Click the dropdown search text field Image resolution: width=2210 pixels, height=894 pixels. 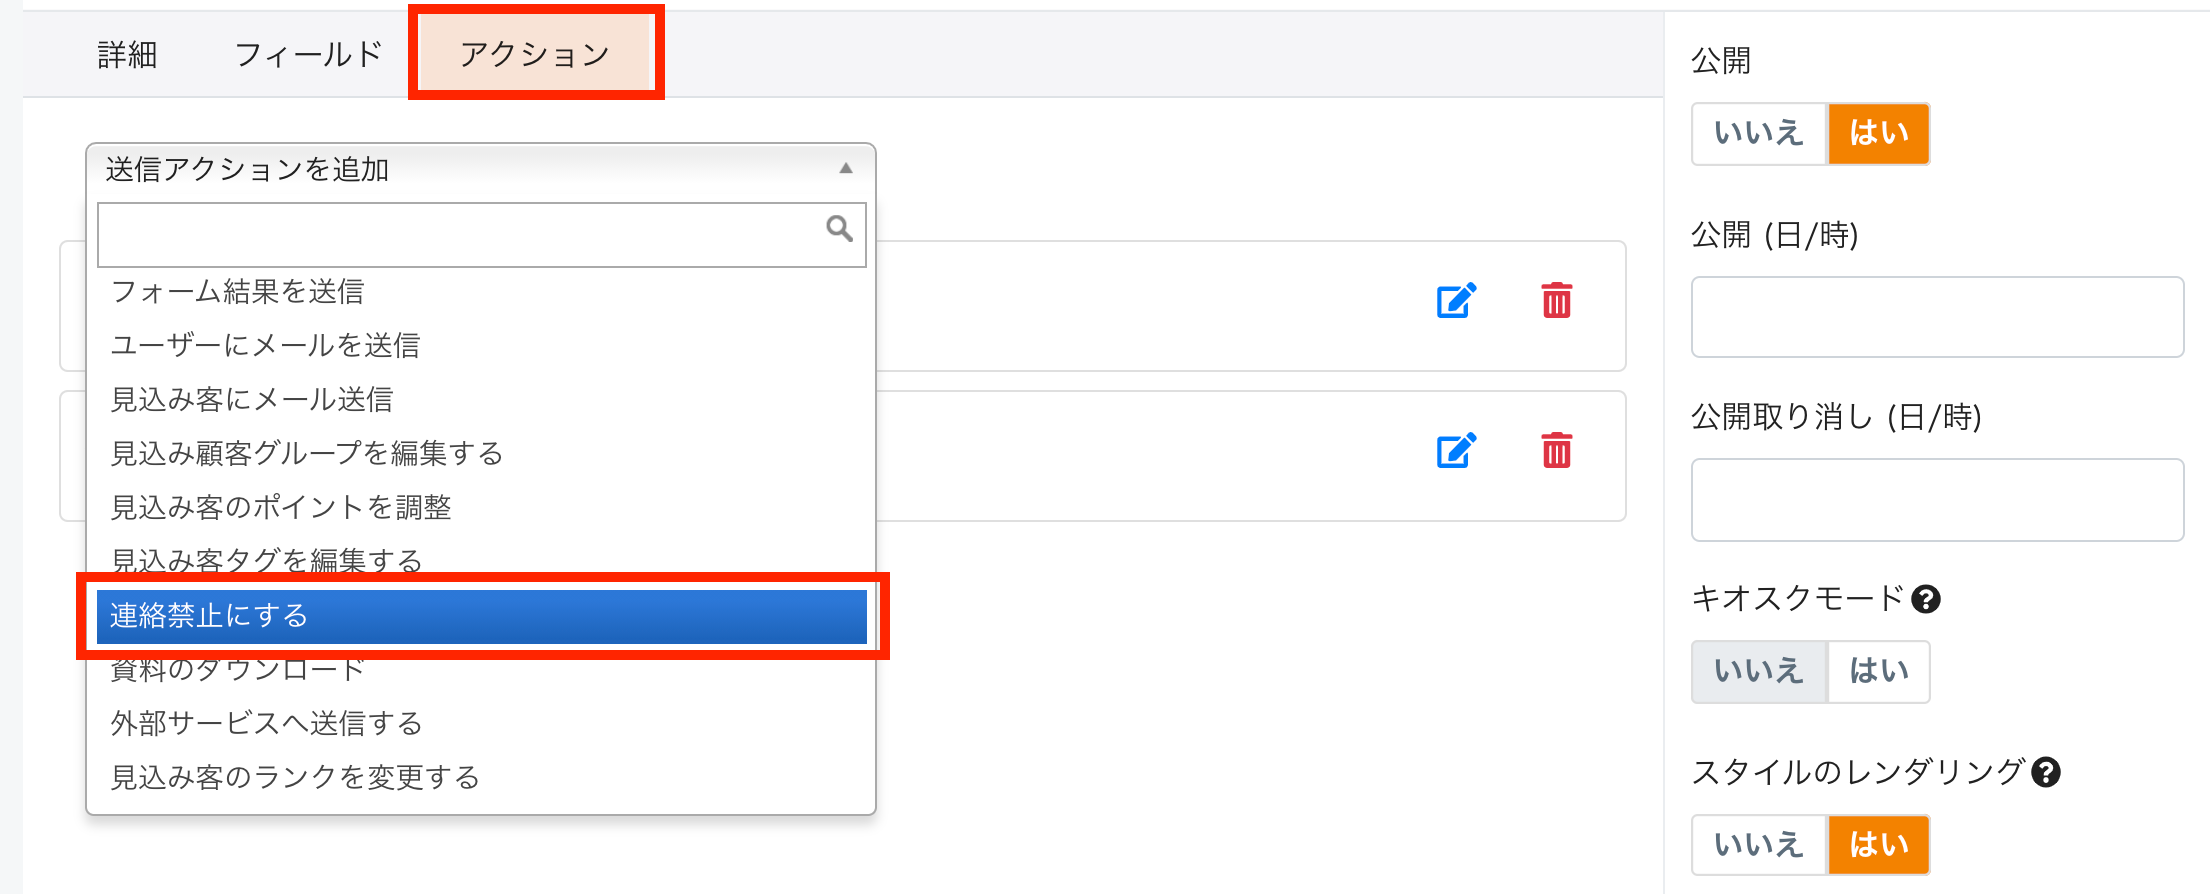tap(460, 235)
